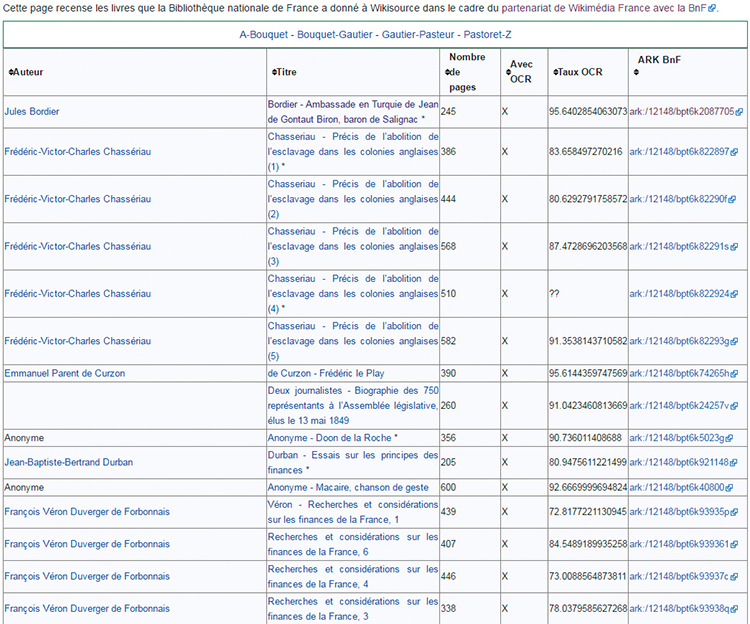Click OCR rate 72.8177221130945
This screenshot has height=624, width=750.
587,512
